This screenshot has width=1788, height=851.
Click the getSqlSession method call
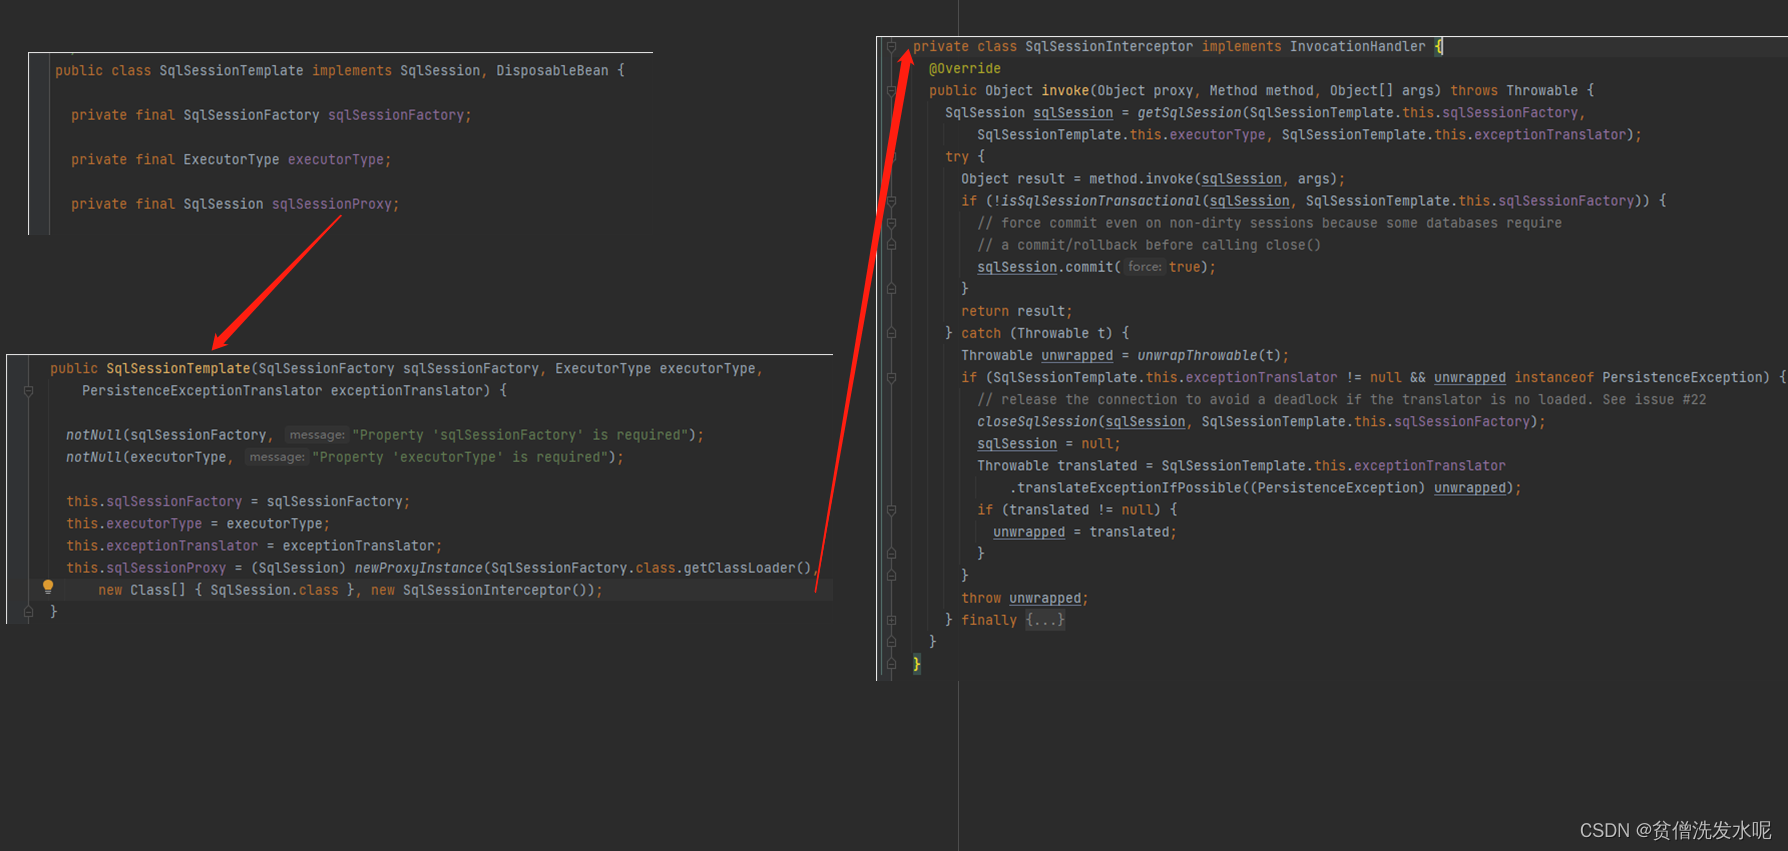[1189, 113]
